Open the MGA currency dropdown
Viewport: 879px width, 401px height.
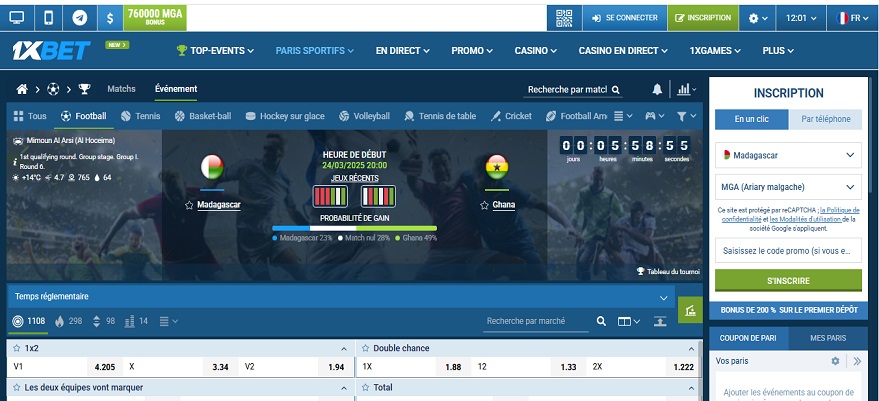coord(788,187)
